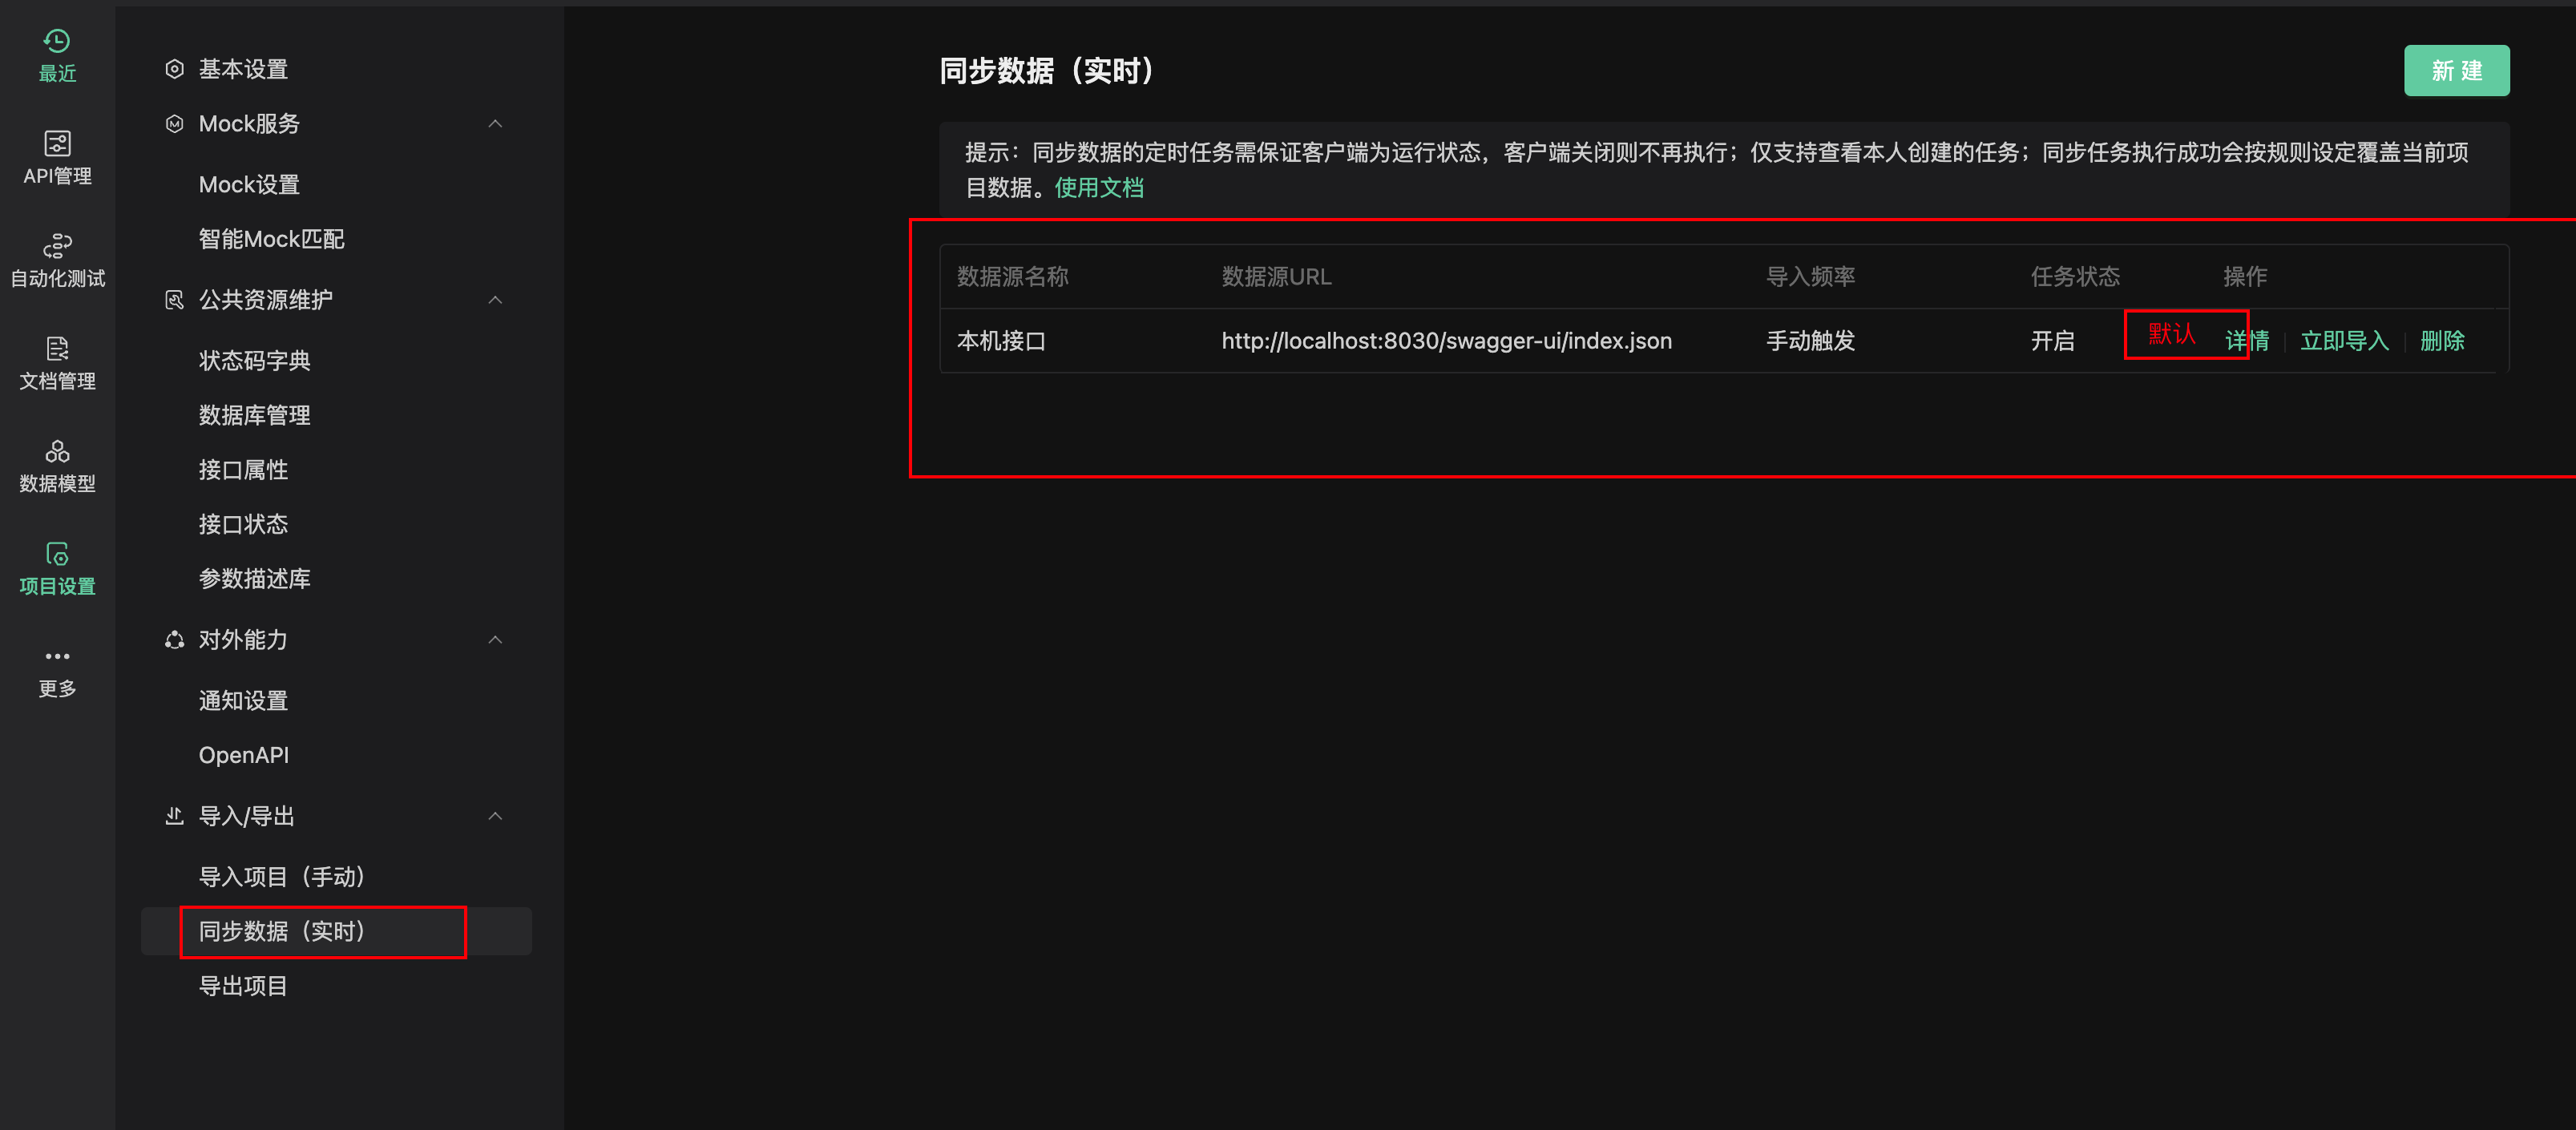Click the 公共资源维护 section icon
This screenshot has height=1130, width=2576.
pos(174,300)
